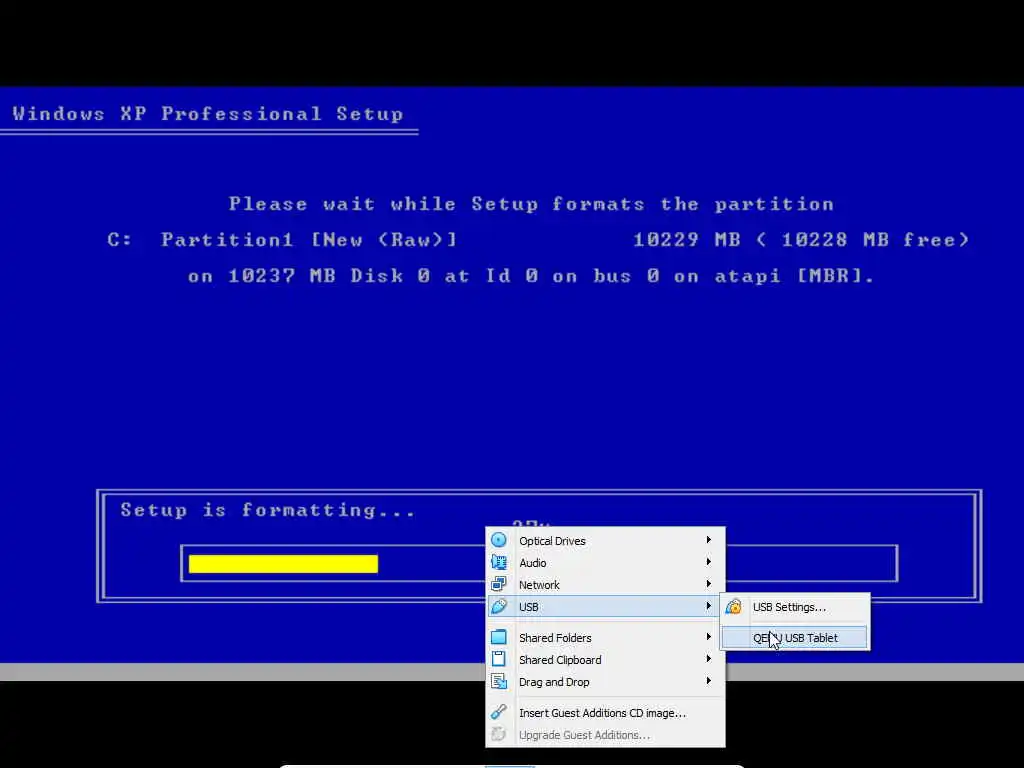Expand the Network submenu arrow
The height and width of the screenshot is (768, 1024).
(709, 584)
